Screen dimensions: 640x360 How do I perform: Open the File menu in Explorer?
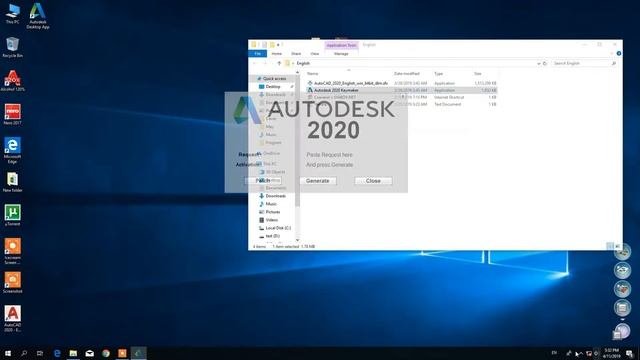click(x=258, y=53)
